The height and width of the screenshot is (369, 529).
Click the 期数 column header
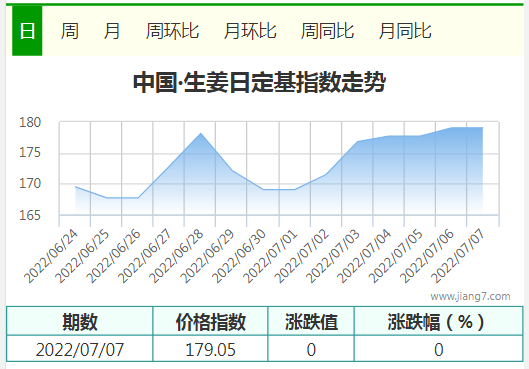[x=80, y=321]
